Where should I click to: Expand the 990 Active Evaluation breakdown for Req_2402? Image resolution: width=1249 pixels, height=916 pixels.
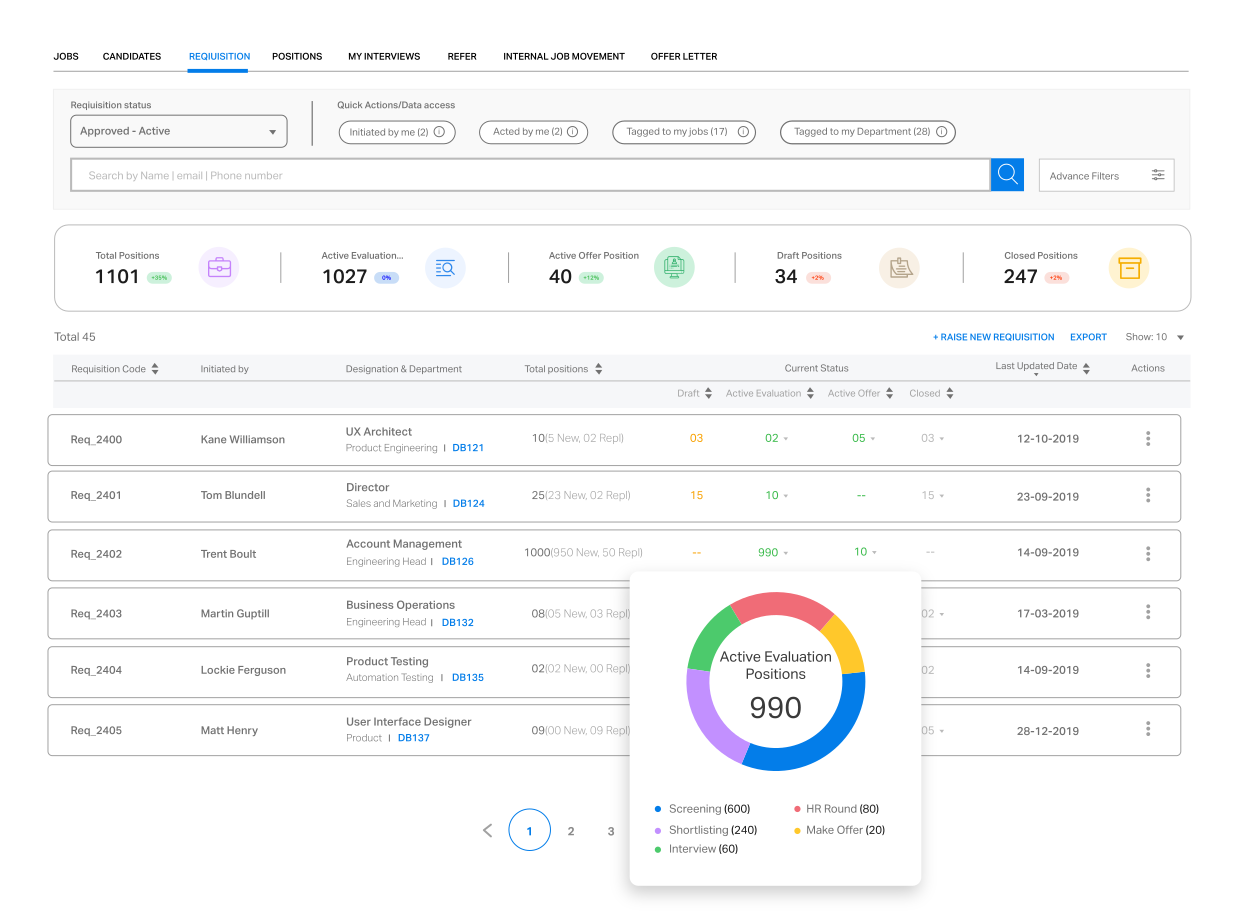coord(776,552)
